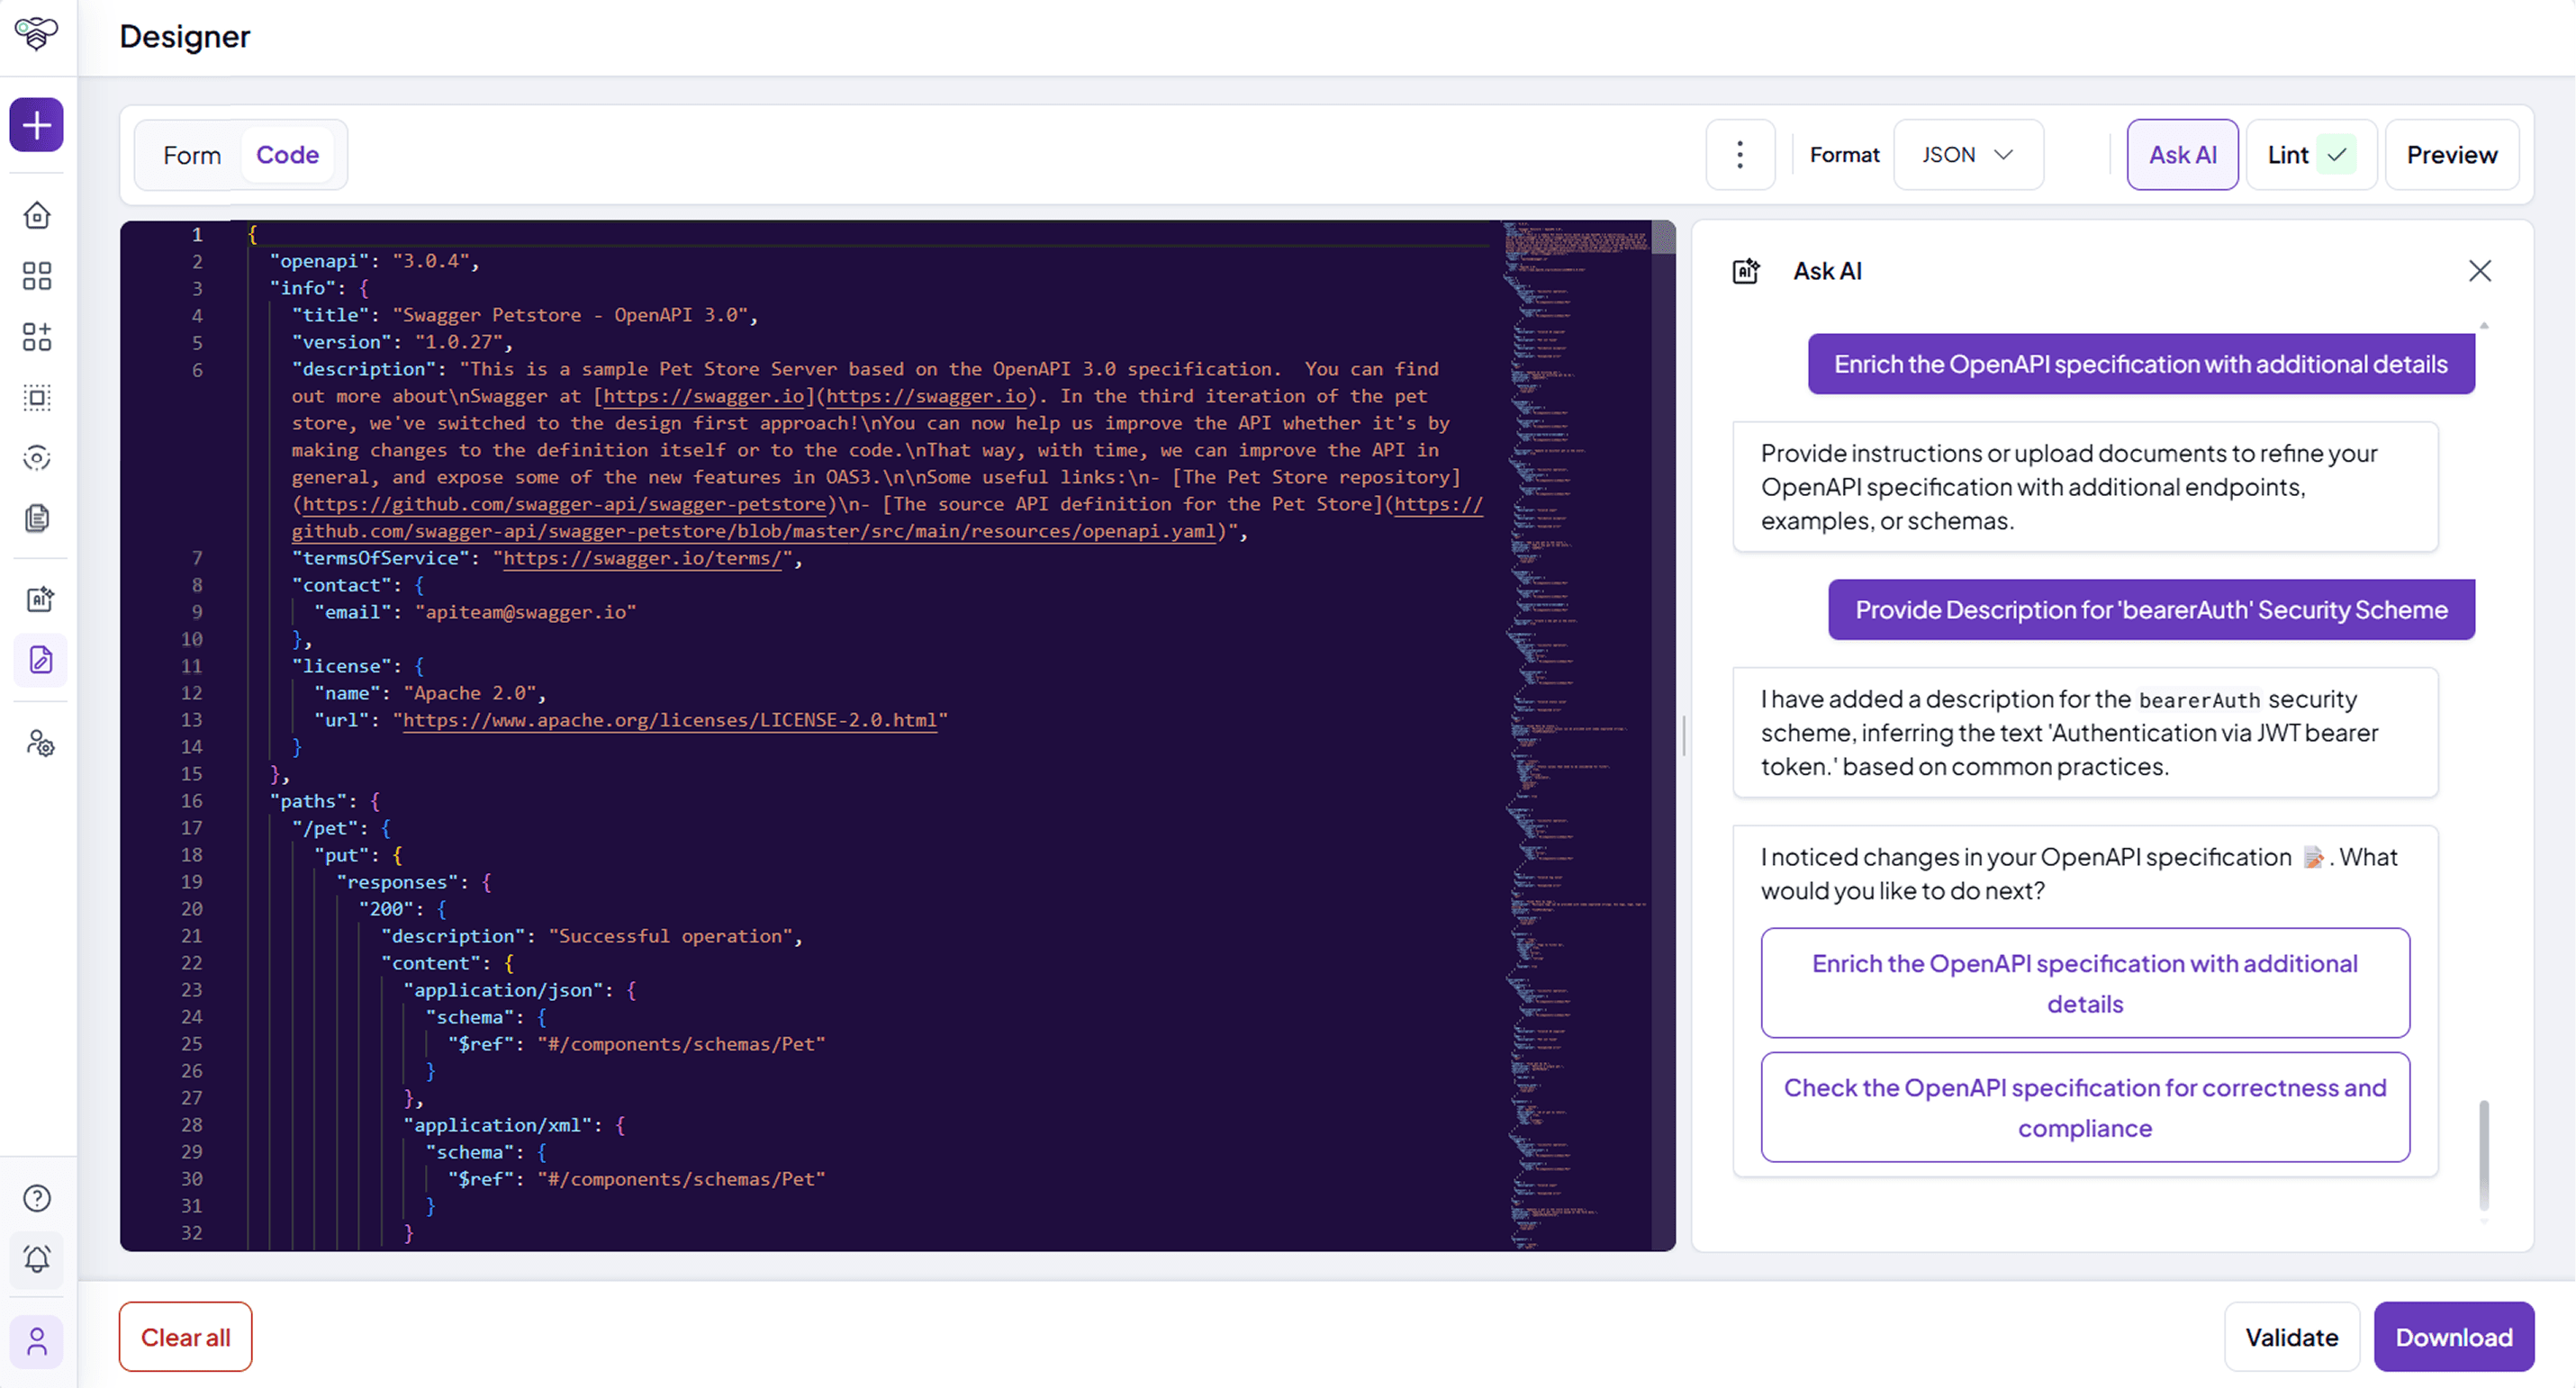Image resolution: width=2576 pixels, height=1388 pixels.
Task: Choose Enrich the OpenAPI specification suggestion outline button
Action: point(2085,983)
